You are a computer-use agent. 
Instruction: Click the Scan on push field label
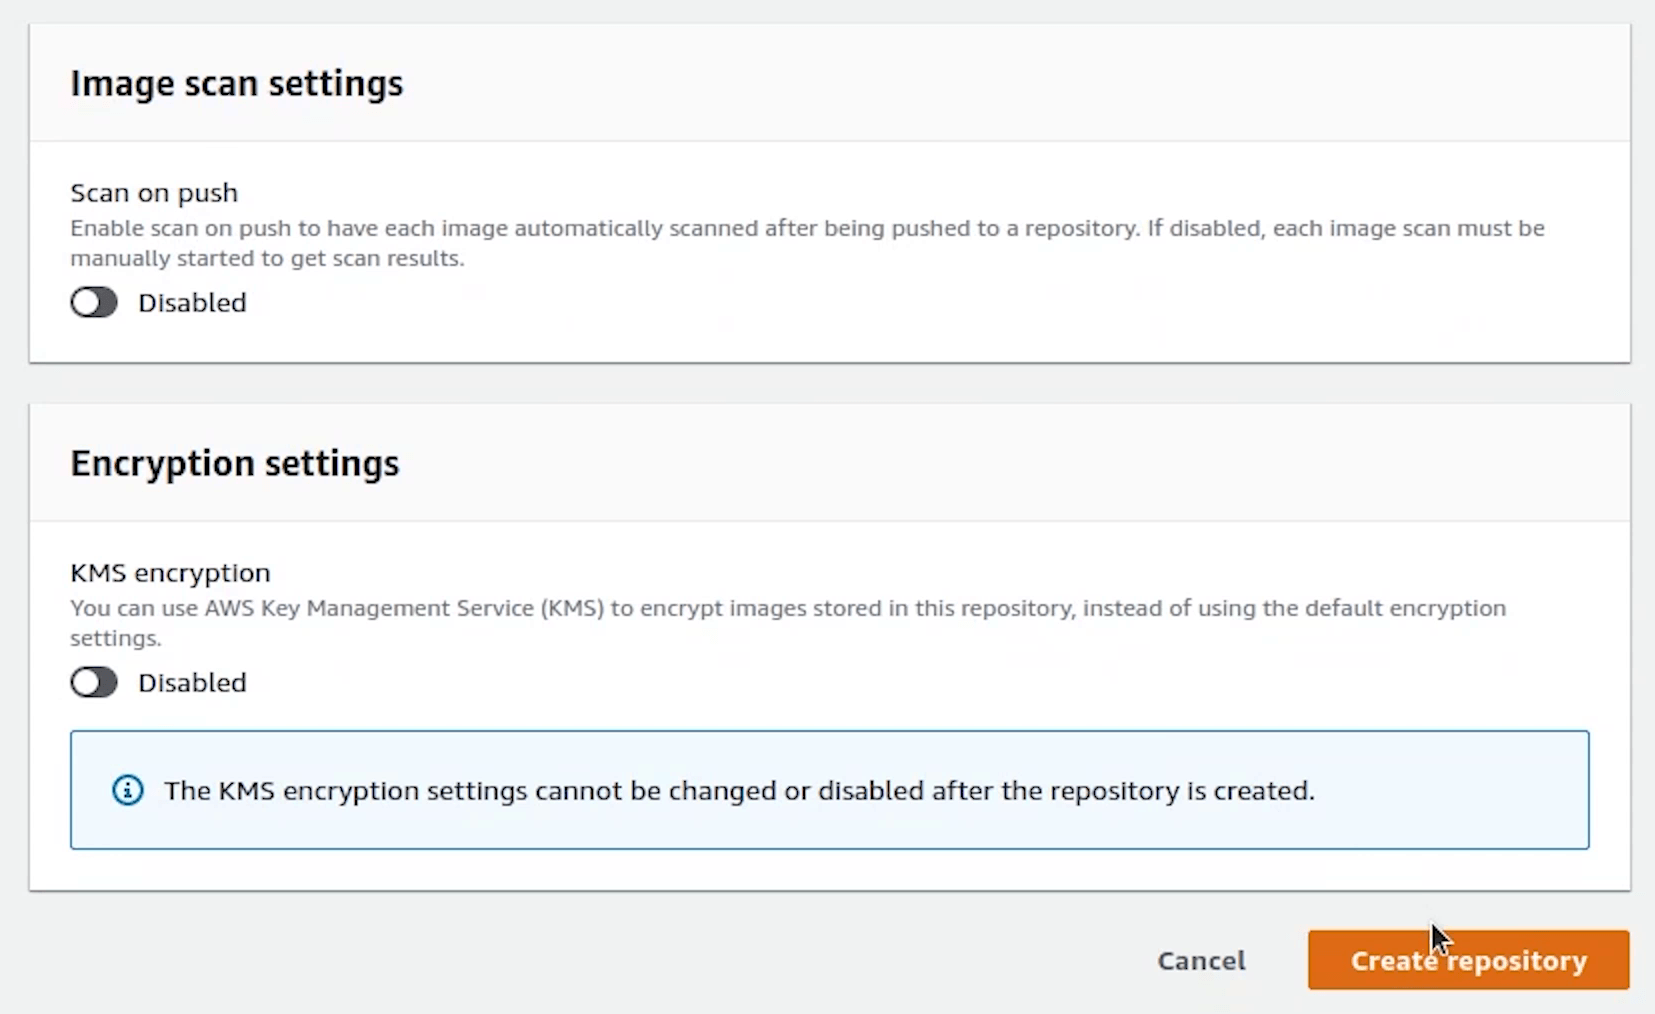[x=154, y=192]
